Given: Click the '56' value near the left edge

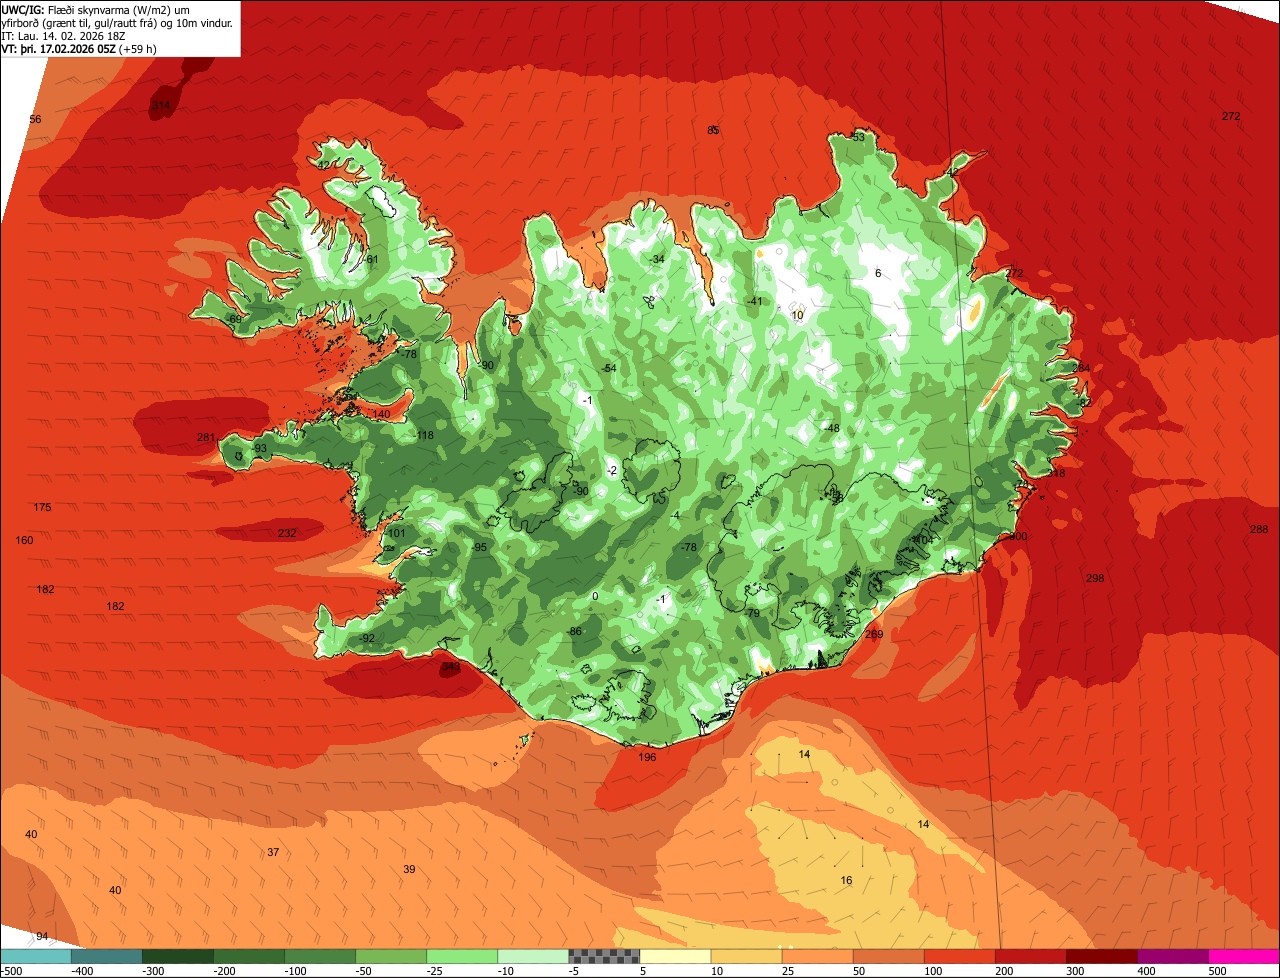Looking at the screenshot, I should click(35, 119).
